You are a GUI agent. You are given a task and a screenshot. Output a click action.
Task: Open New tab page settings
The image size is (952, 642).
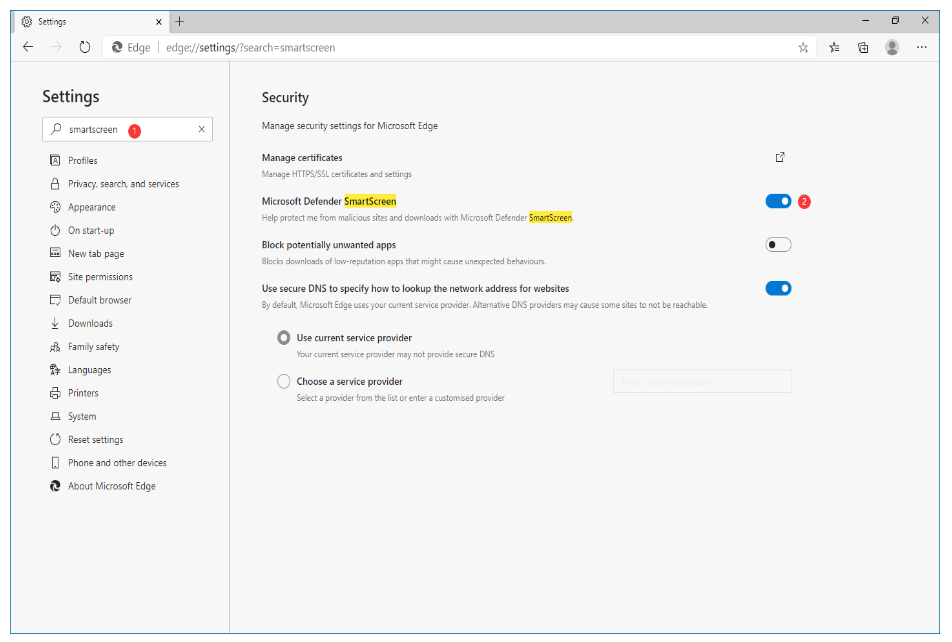96,253
